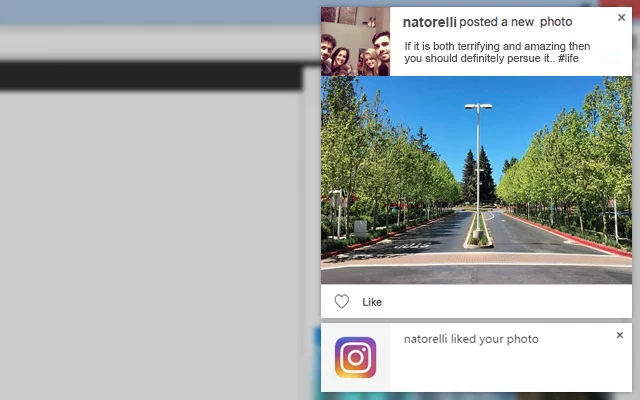Click the caption starting 'If it is both terrifying'
This screenshot has width=640, height=400.
(x=497, y=52)
